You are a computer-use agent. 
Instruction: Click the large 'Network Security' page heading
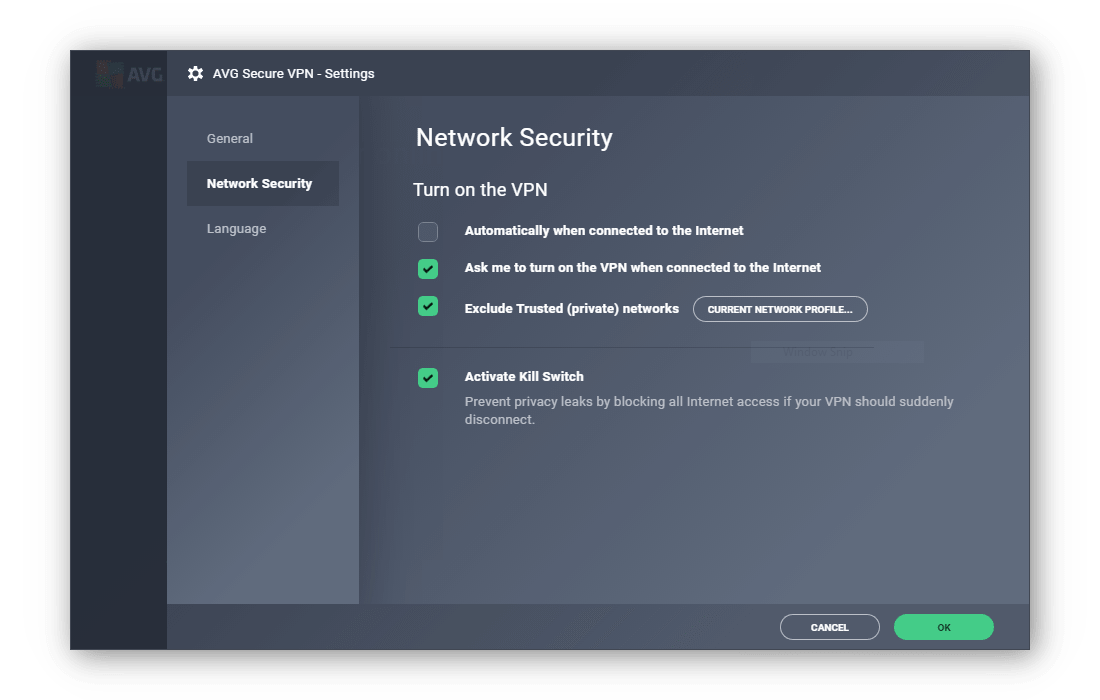click(514, 137)
